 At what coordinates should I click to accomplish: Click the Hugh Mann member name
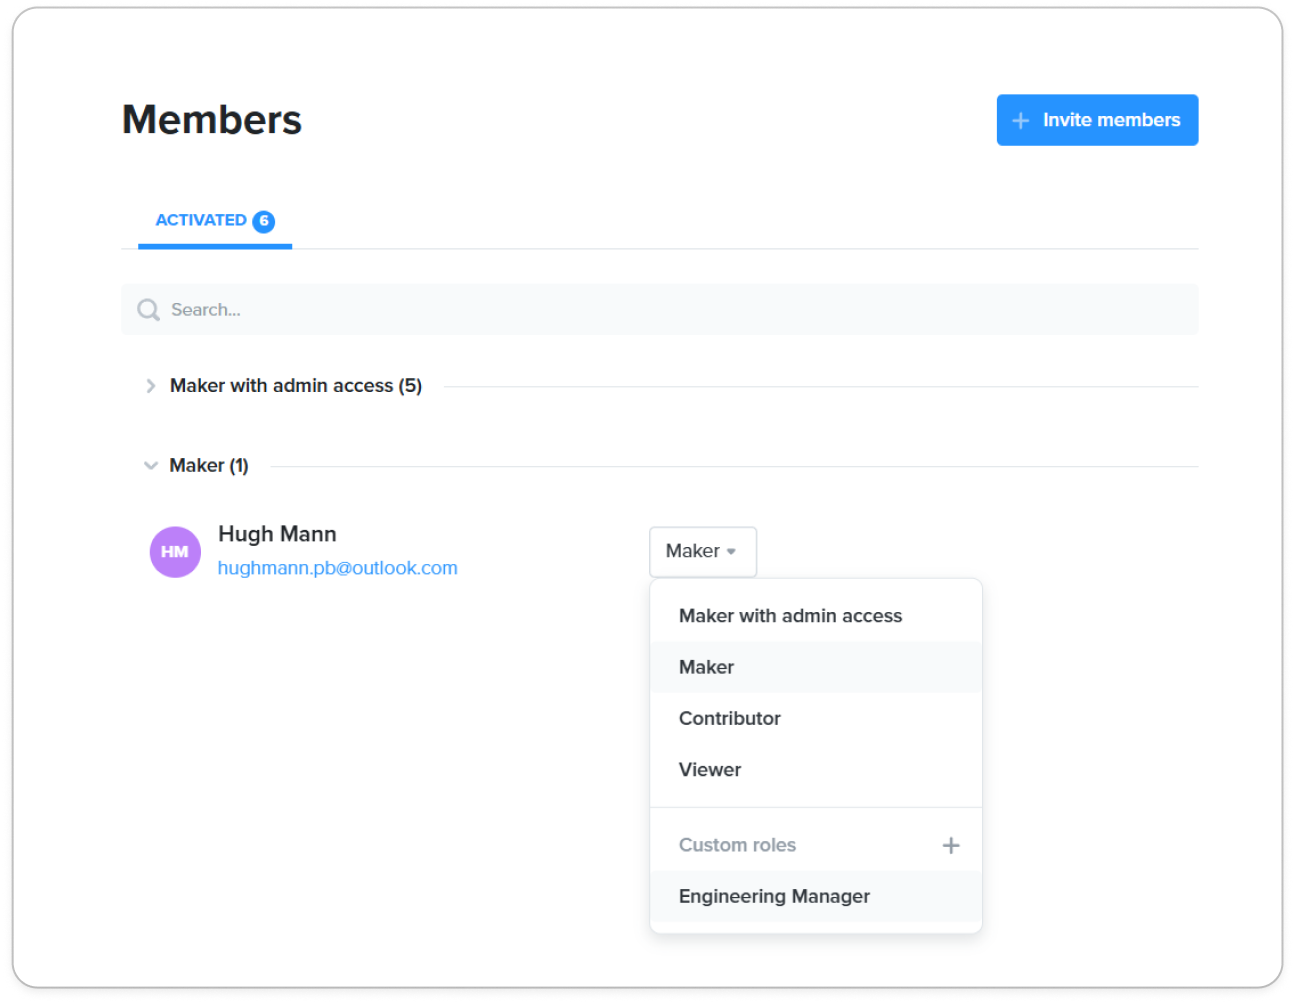pyautogui.click(x=277, y=534)
